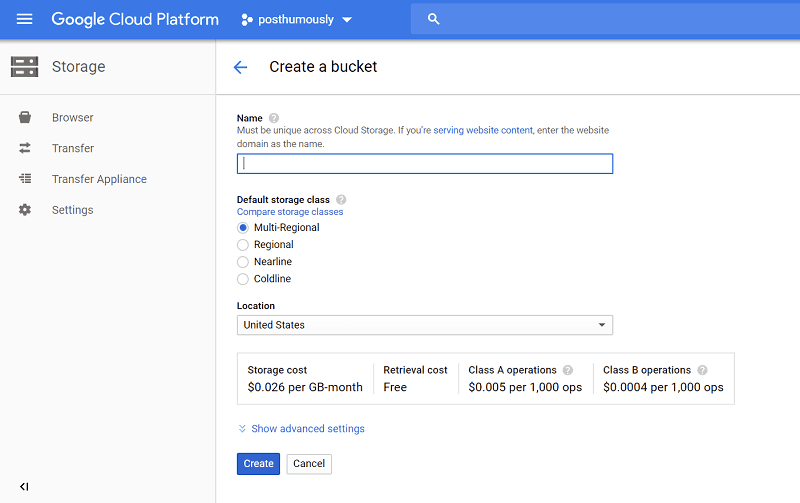Select the Regional storage class
The image size is (800, 503).
click(x=243, y=245)
